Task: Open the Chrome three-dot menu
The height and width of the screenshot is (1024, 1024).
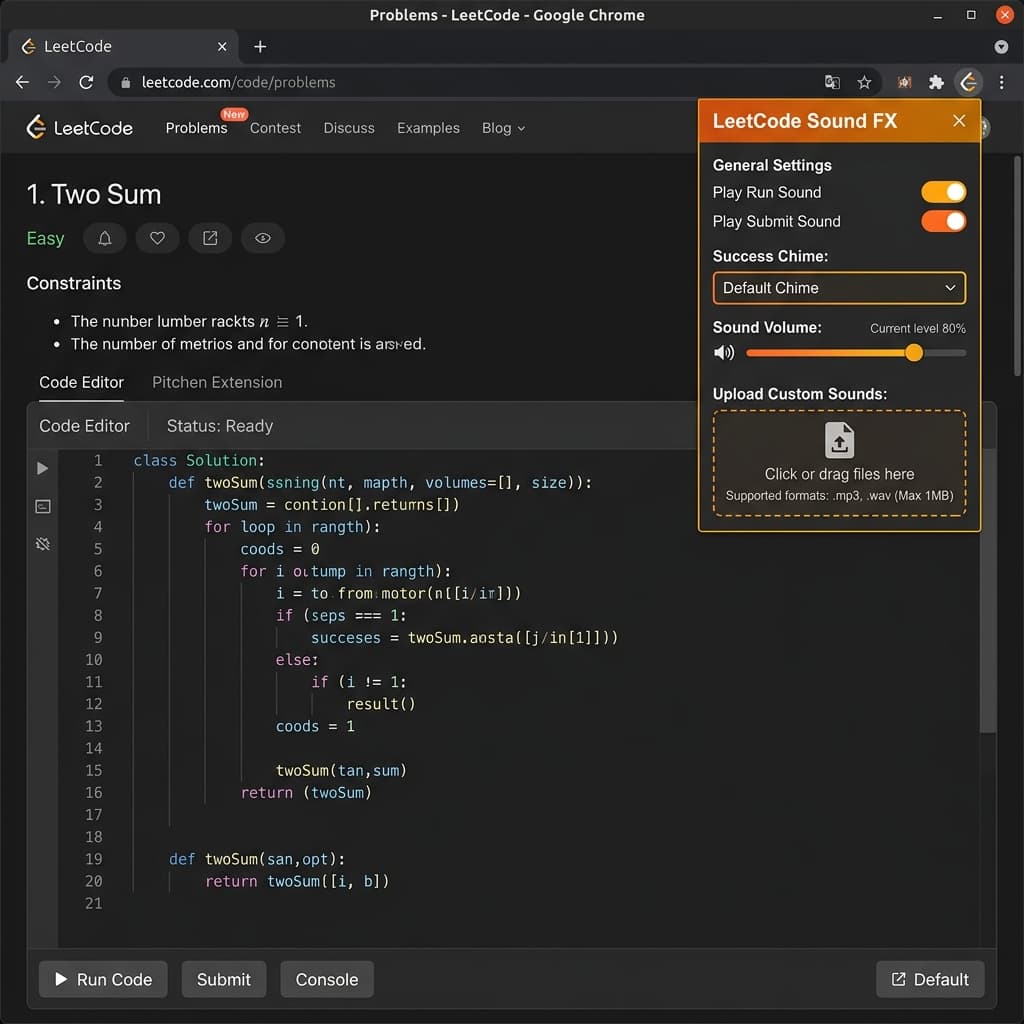Action: point(1001,82)
